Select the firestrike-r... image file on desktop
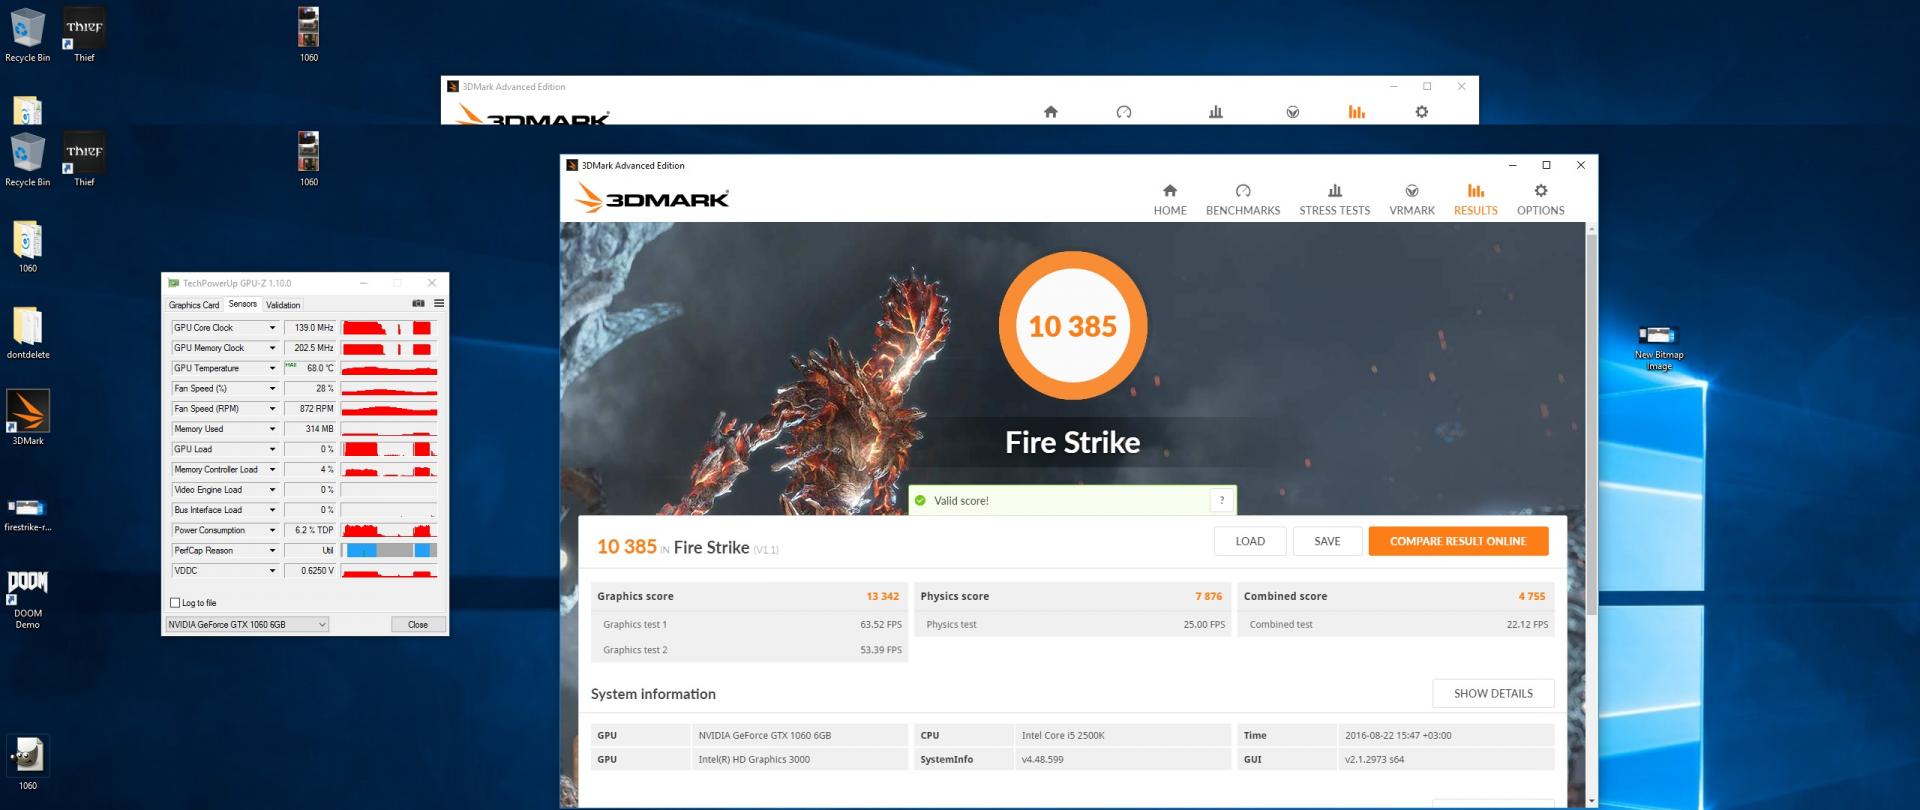Viewport: 1920px width, 810px height. [x=28, y=514]
